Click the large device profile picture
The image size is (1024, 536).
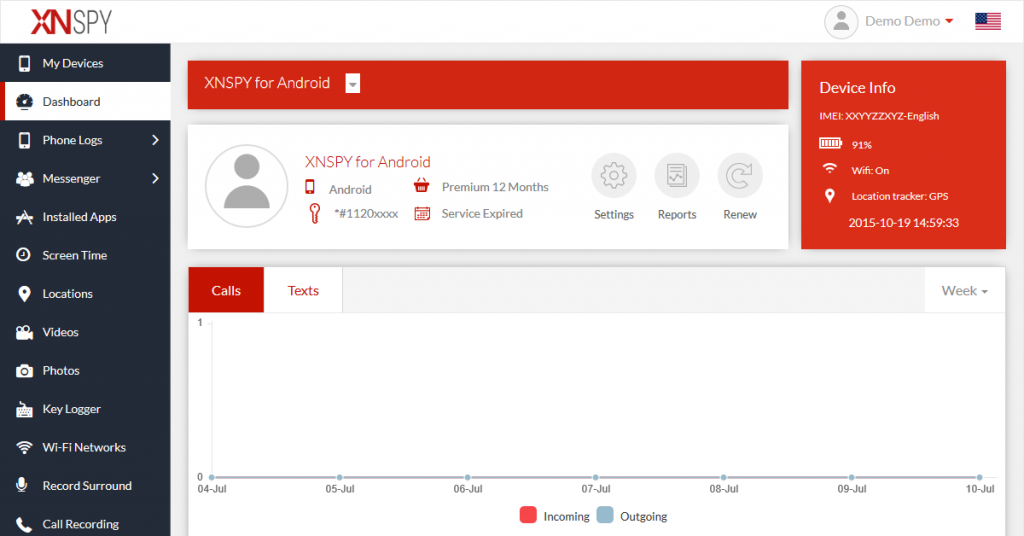[x=247, y=186]
